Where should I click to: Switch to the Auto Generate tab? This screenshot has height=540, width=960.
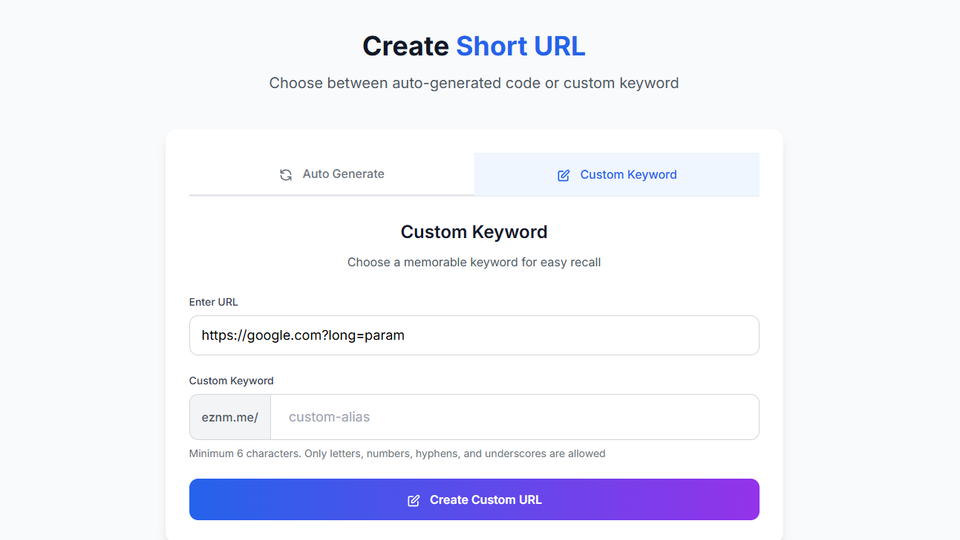(x=332, y=174)
